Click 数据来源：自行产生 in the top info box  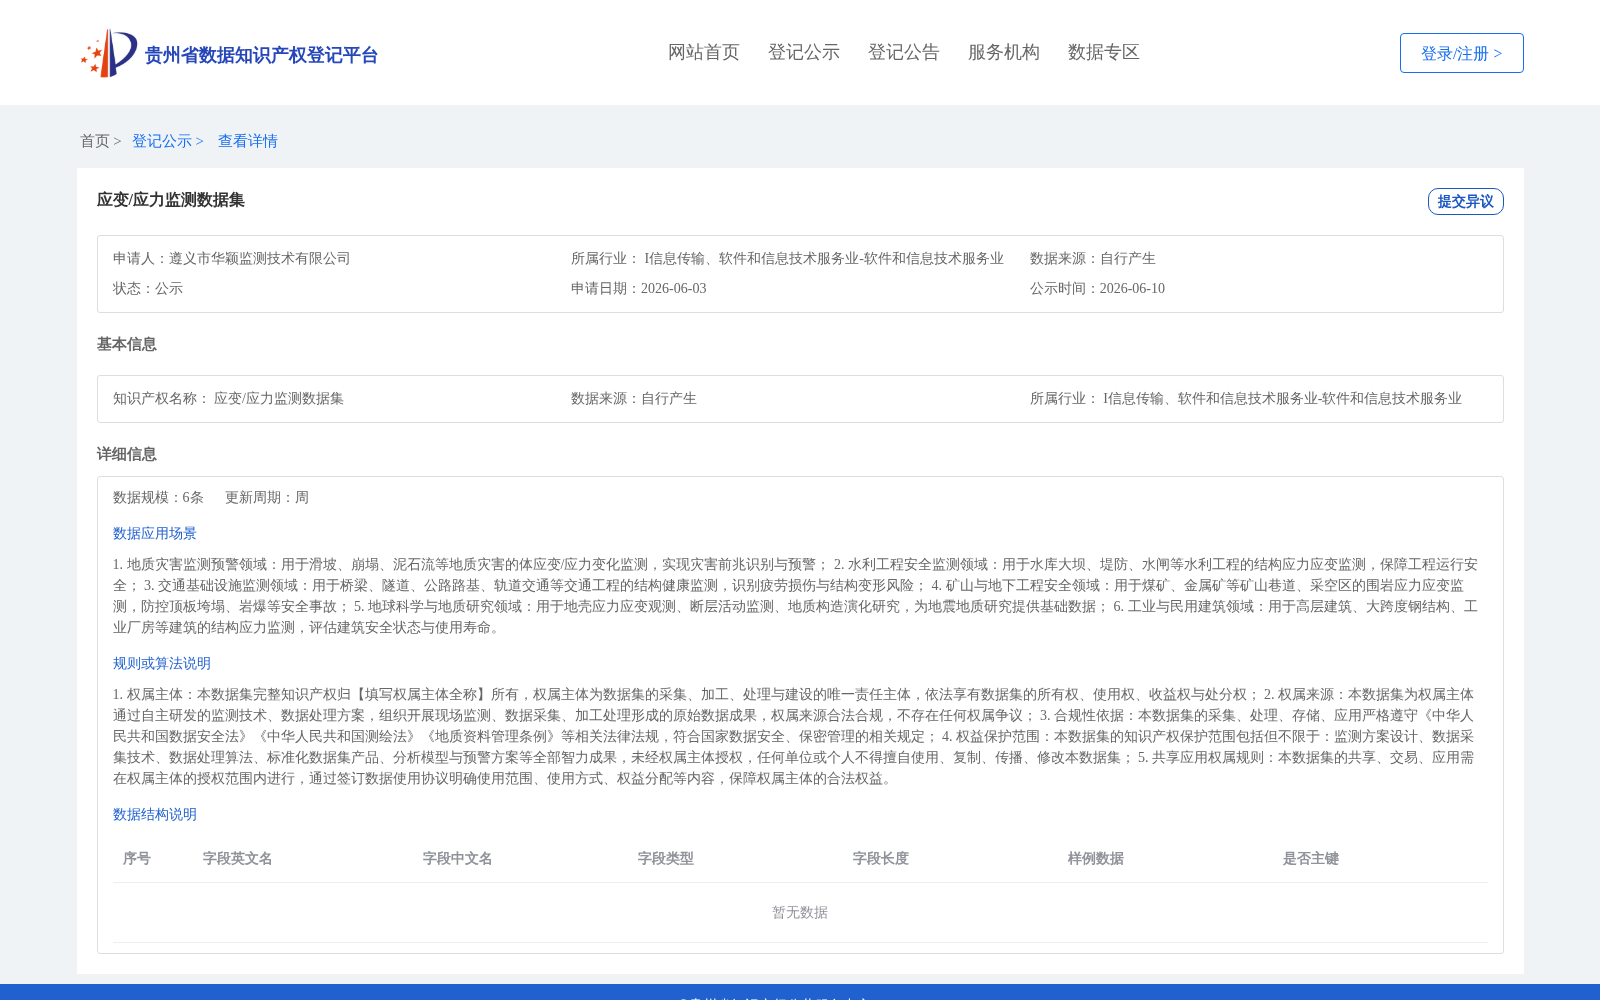[1093, 258]
